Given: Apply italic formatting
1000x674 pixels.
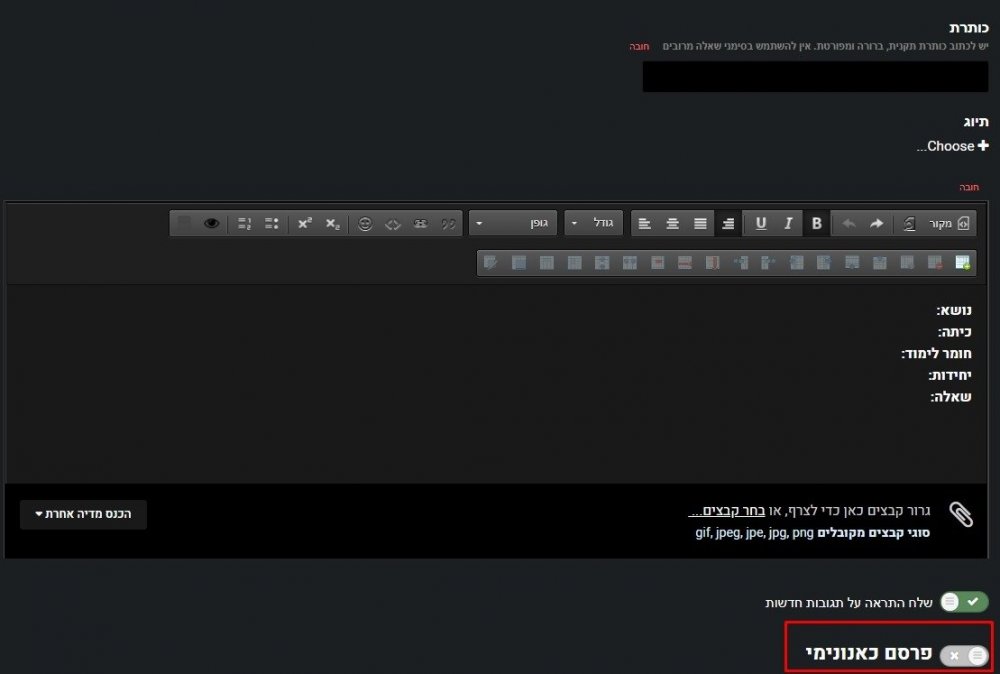Looking at the screenshot, I should [788, 223].
